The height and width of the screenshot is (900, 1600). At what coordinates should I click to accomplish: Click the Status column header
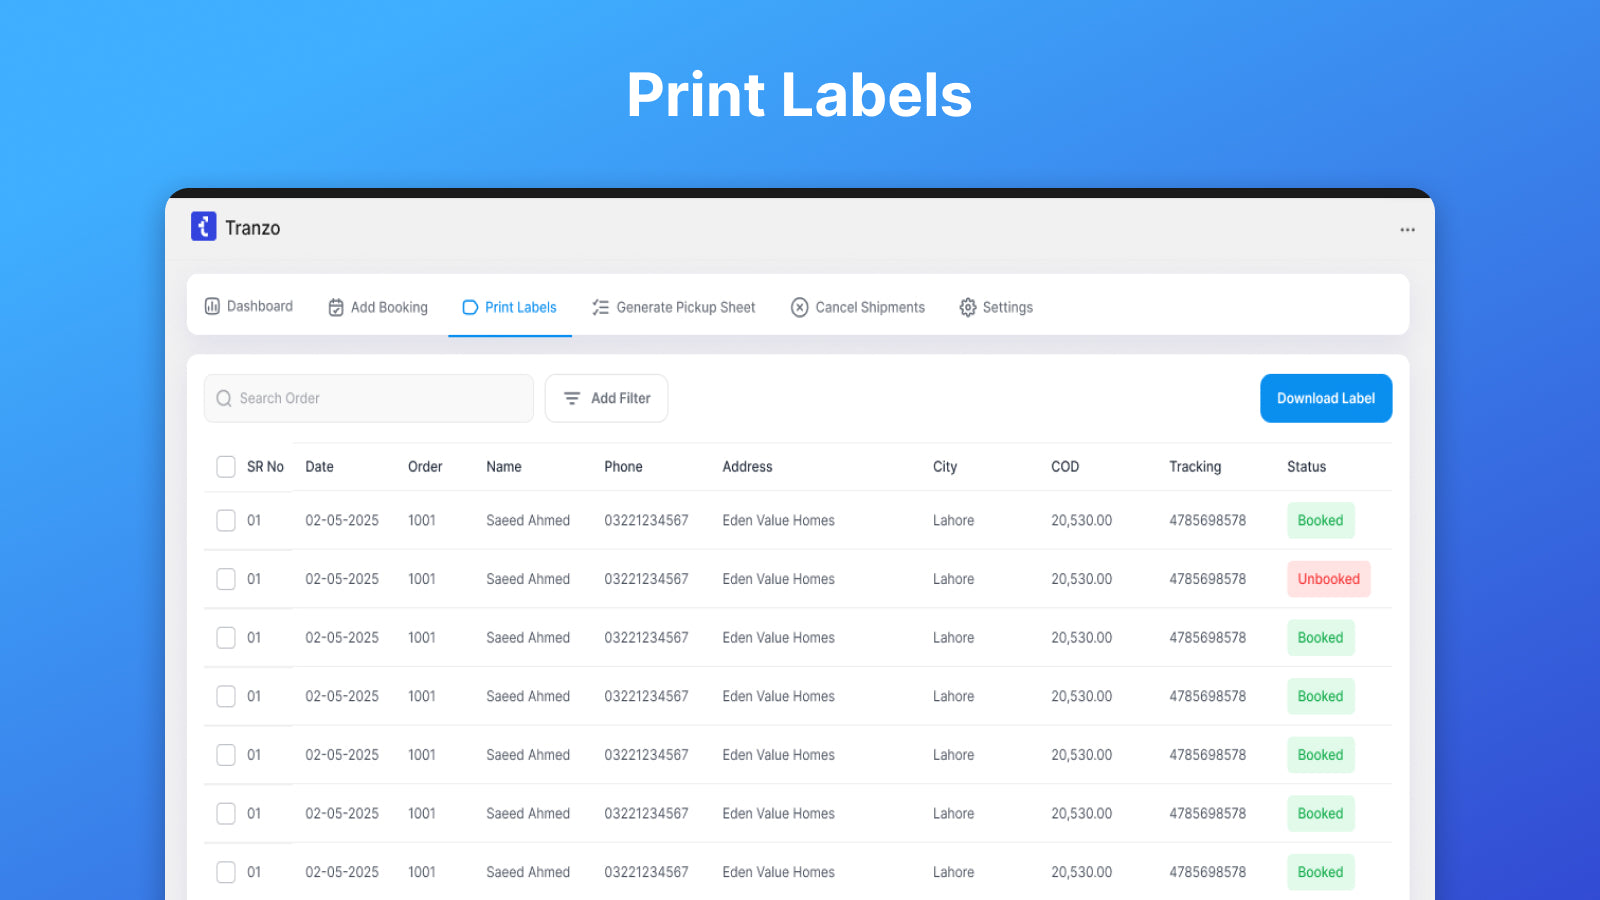pos(1307,467)
